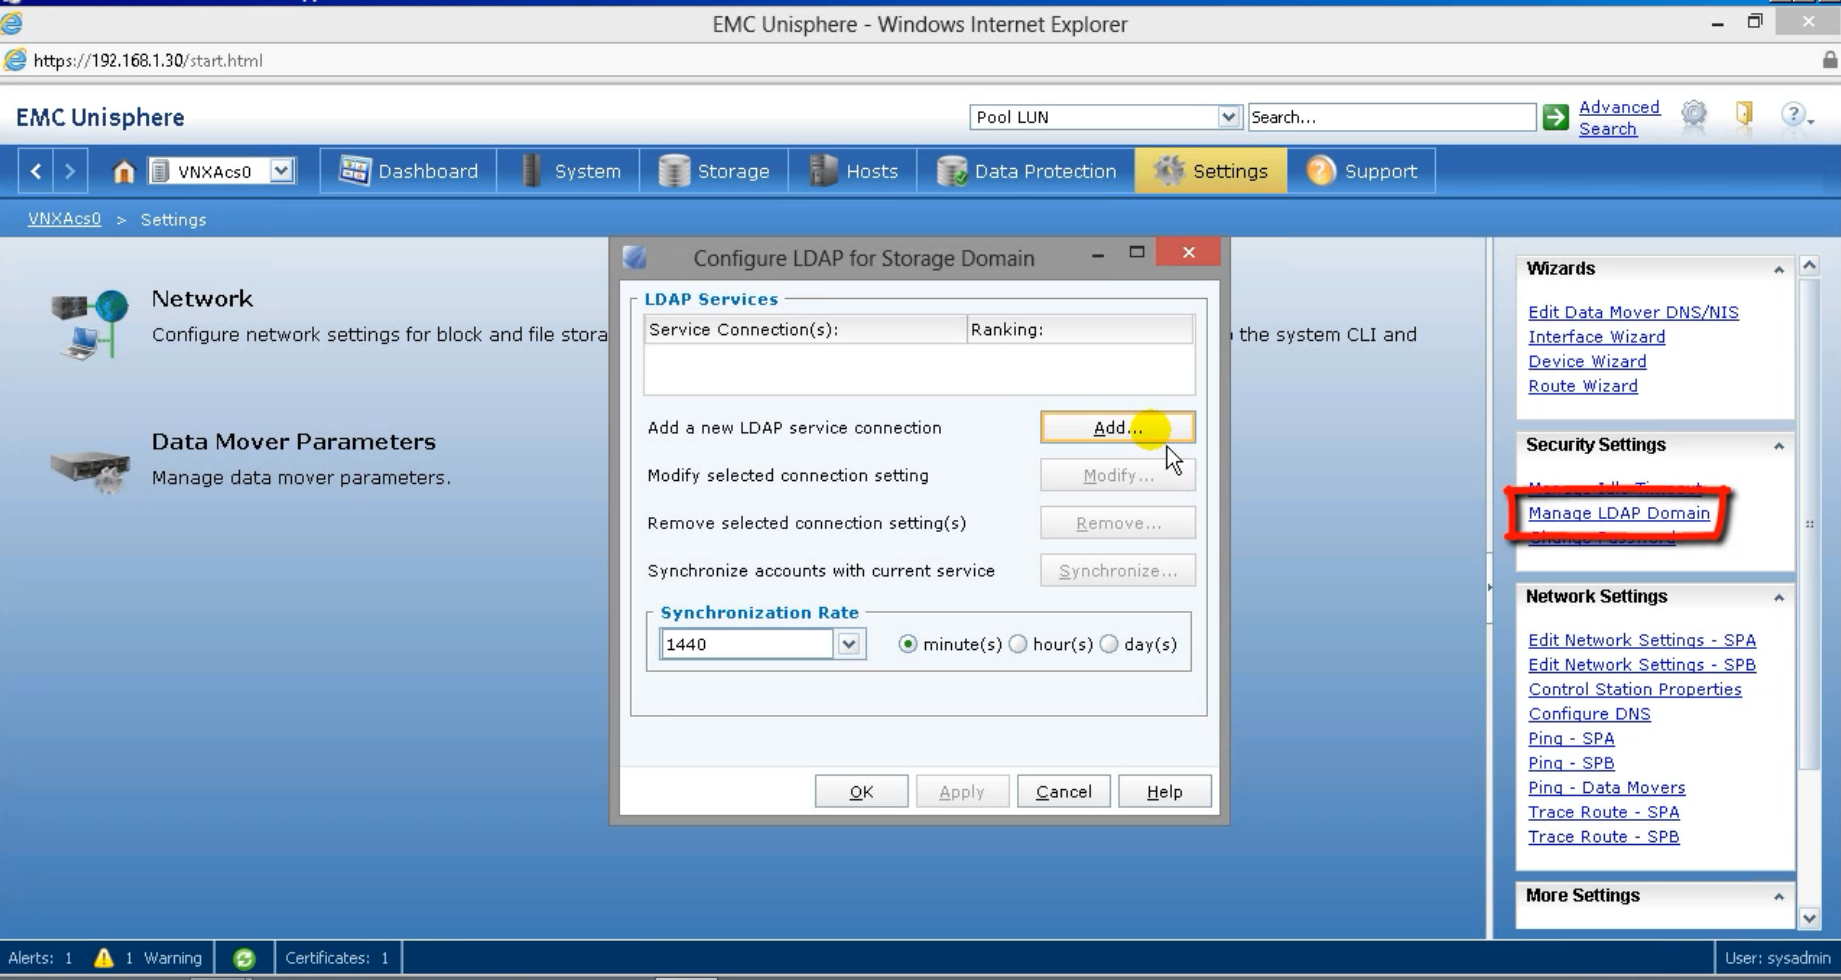
Task: Switch to the System tab
Action: [x=570, y=171]
